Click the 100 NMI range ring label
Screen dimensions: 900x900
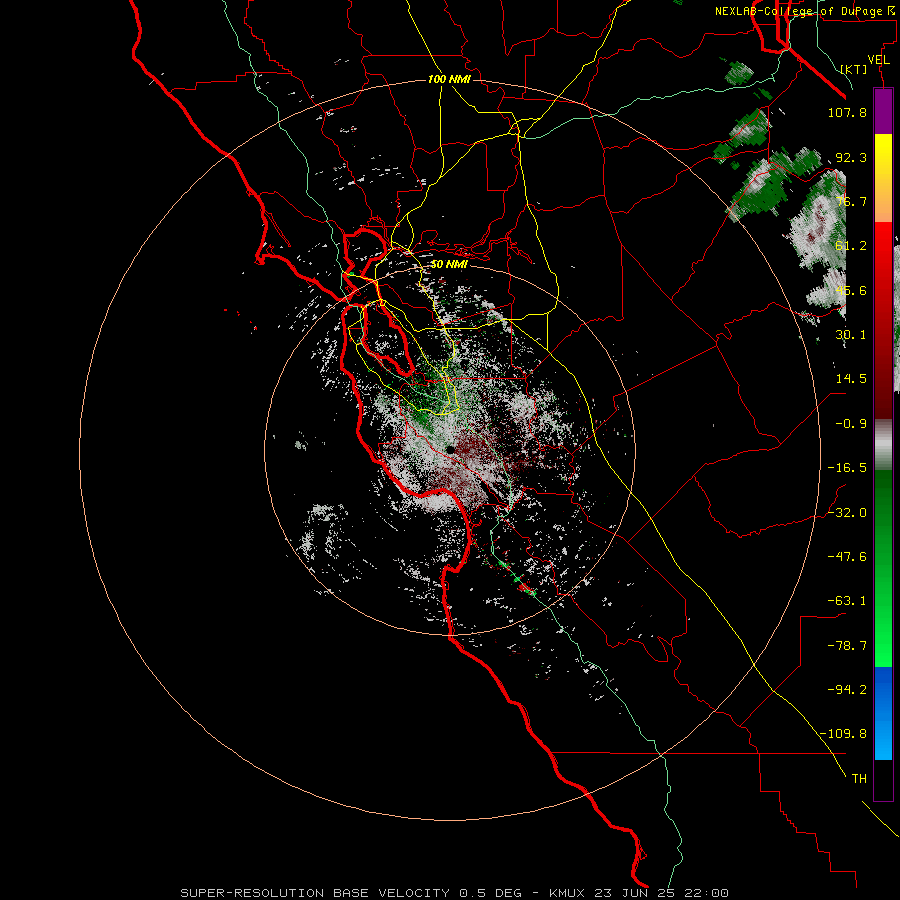(449, 79)
